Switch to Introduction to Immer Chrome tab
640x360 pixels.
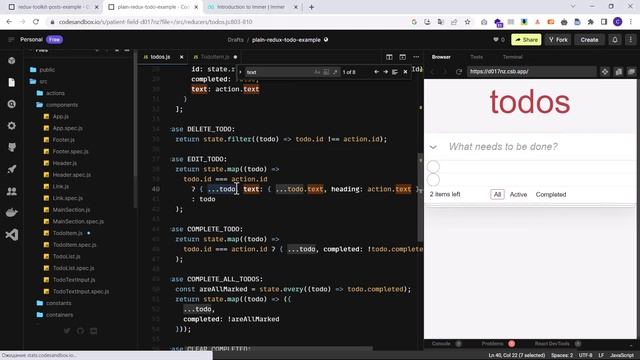(x=251, y=7)
